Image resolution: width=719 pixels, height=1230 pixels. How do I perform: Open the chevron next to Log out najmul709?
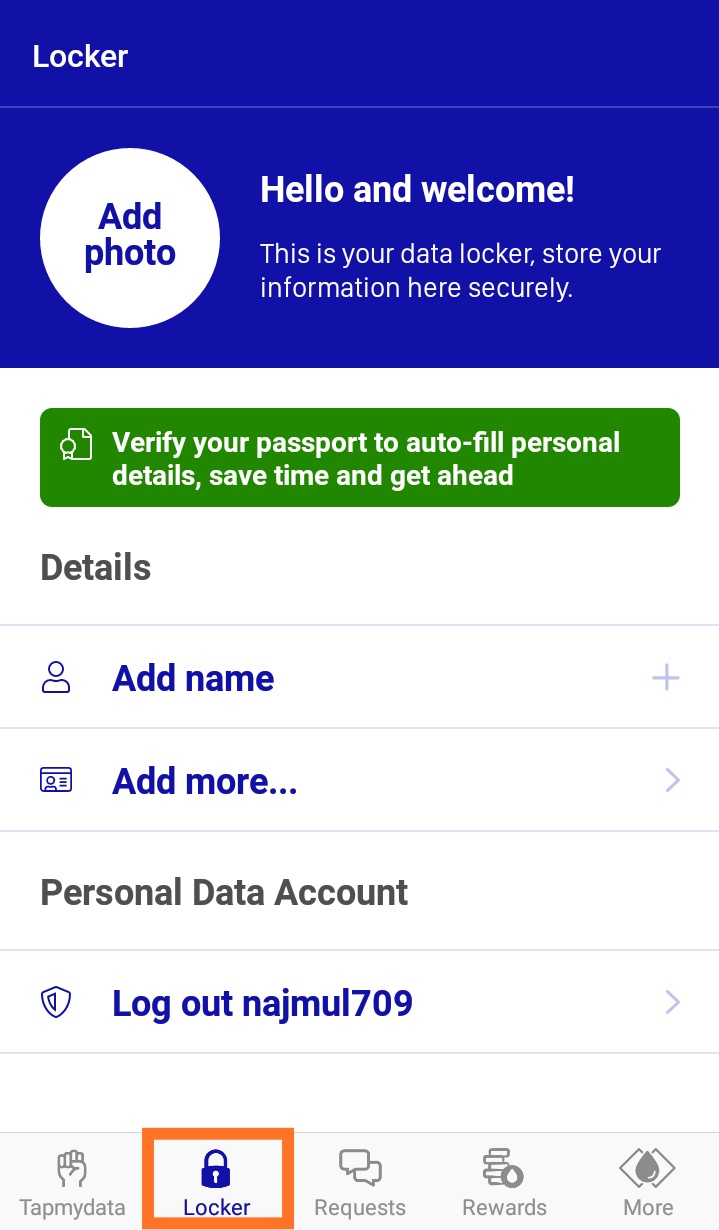(x=672, y=1002)
